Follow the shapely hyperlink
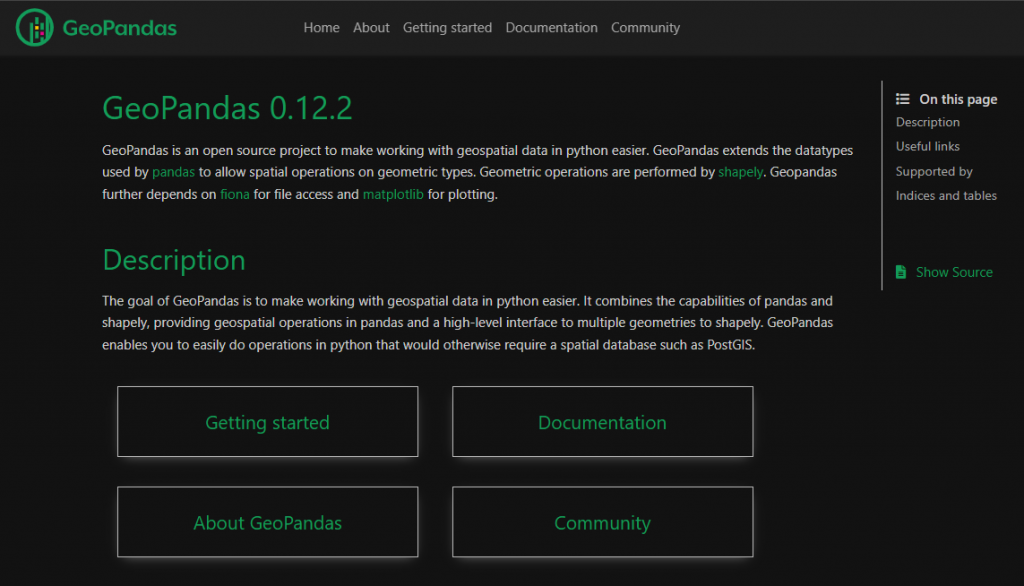Viewport: 1024px width, 586px height. click(x=740, y=172)
